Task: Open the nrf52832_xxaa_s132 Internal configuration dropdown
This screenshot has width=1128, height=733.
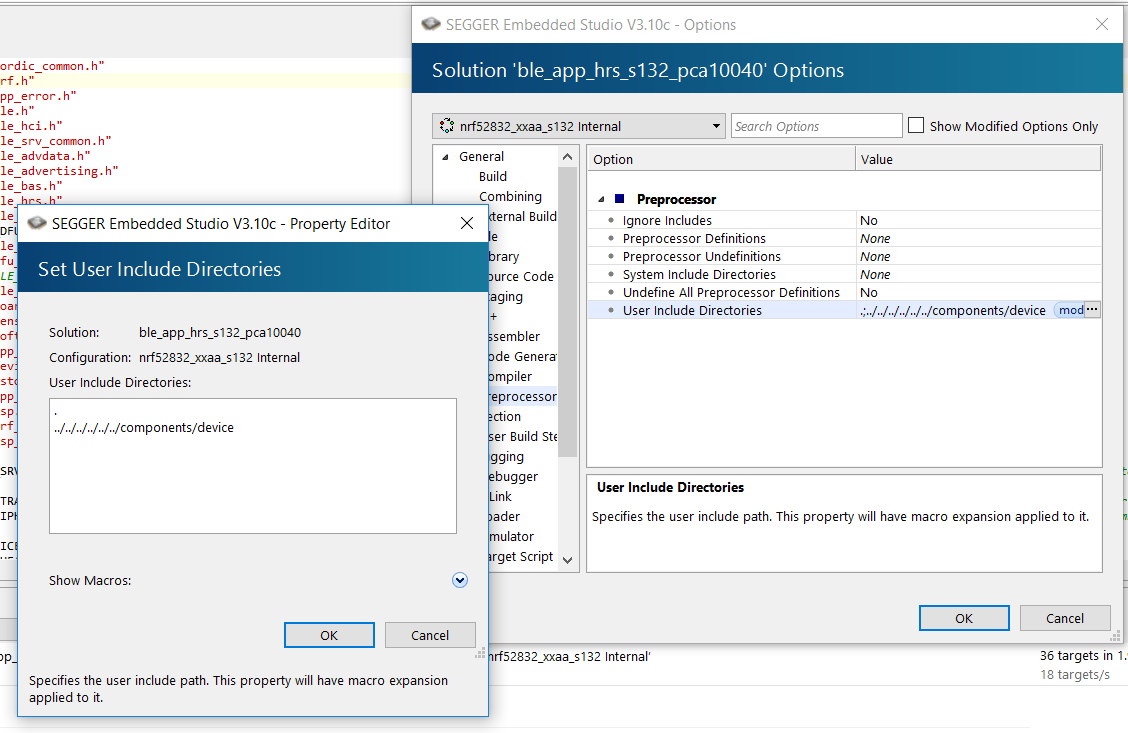Action: (x=578, y=126)
